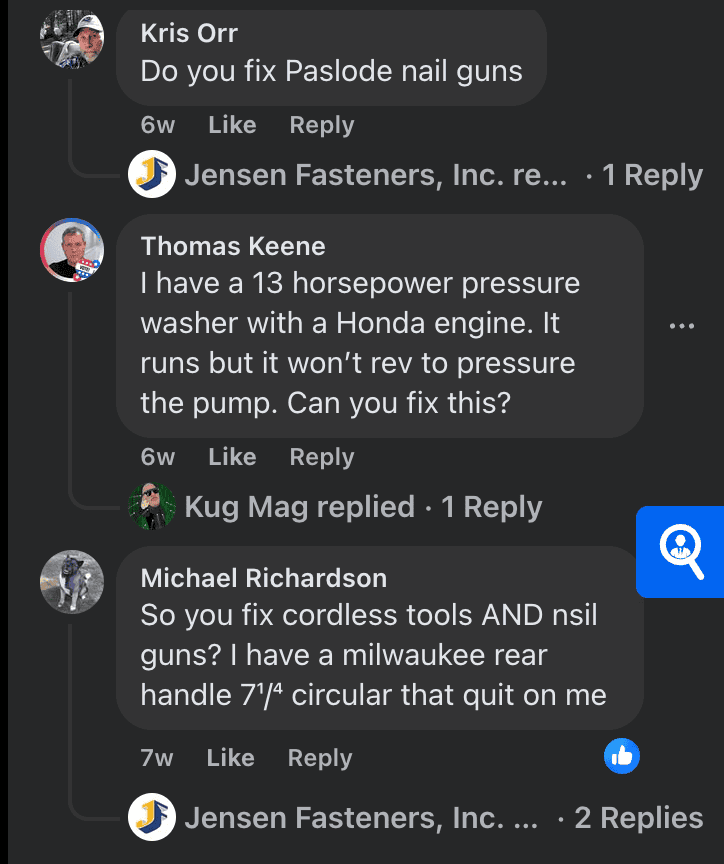Expand the 2 Replies thread under Michael
This screenshot has width=724, height=864.
pos(638,818)
